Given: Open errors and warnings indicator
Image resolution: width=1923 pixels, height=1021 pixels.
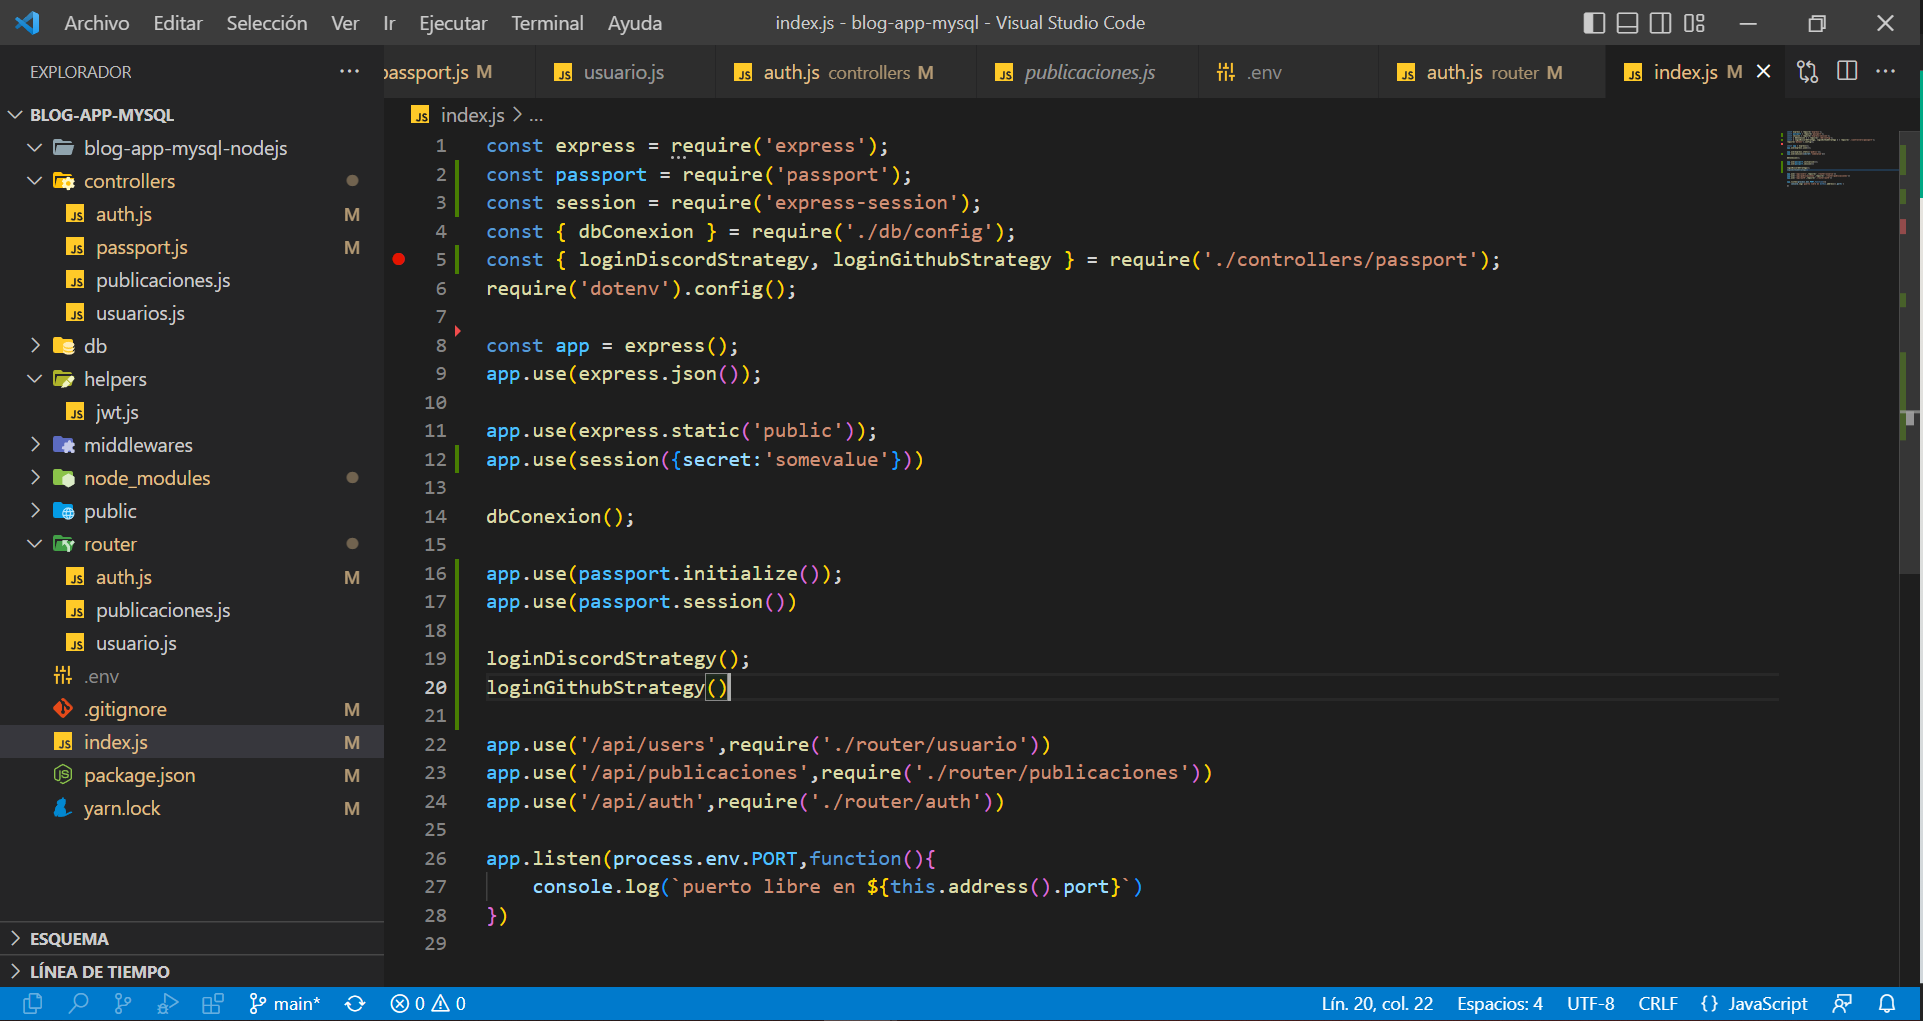Looking at the screenshot, I should pyautogui.click(x=428, y=1003).
